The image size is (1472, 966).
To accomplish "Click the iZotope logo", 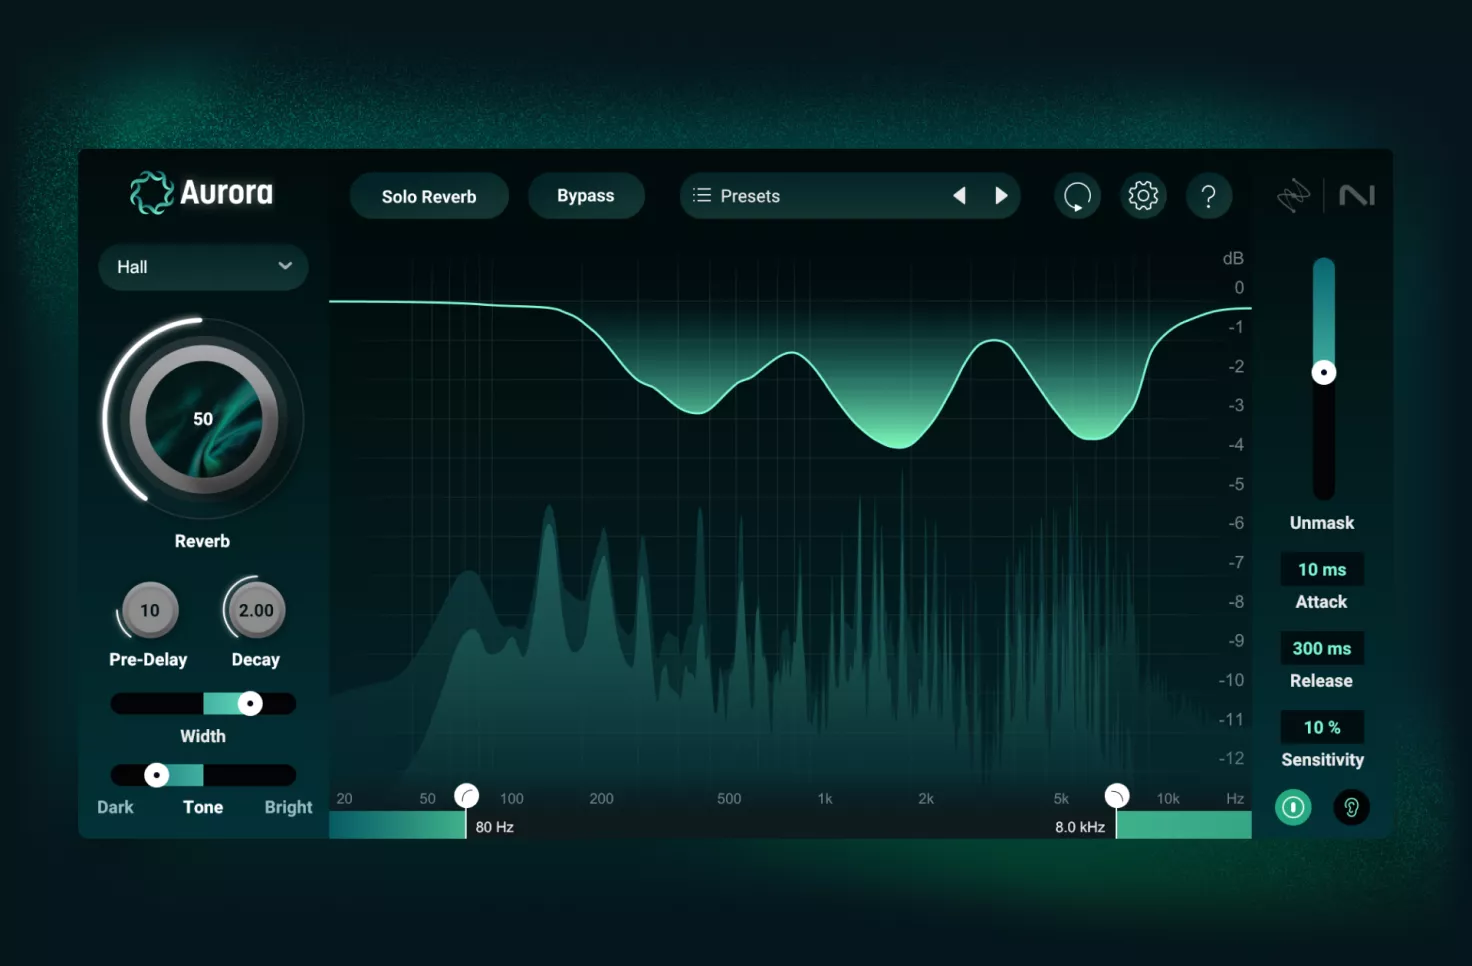I will point(1295,196).
